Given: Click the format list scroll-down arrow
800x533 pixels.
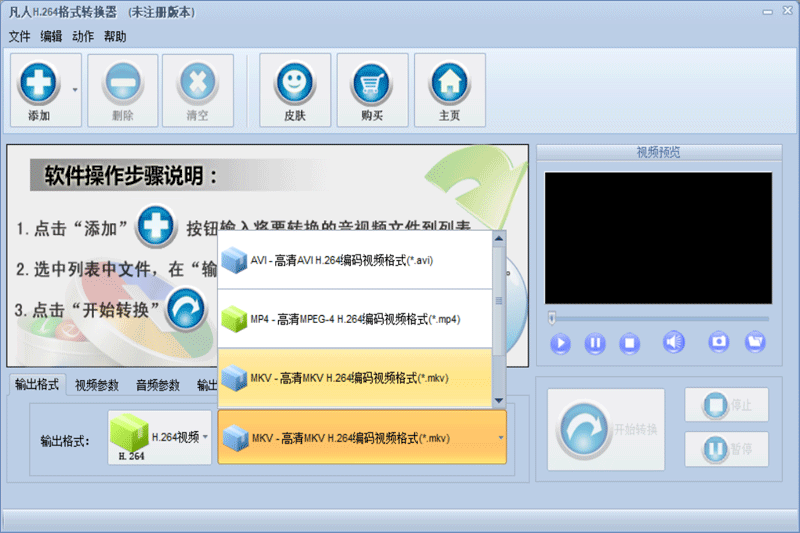Looking at the screenshot, I should pos(499,400).
